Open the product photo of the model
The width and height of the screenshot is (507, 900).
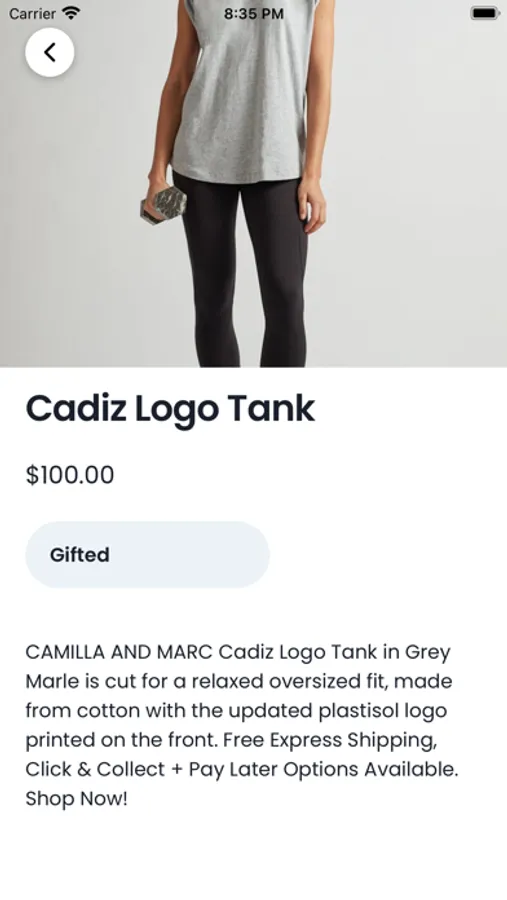coord(253,184)
